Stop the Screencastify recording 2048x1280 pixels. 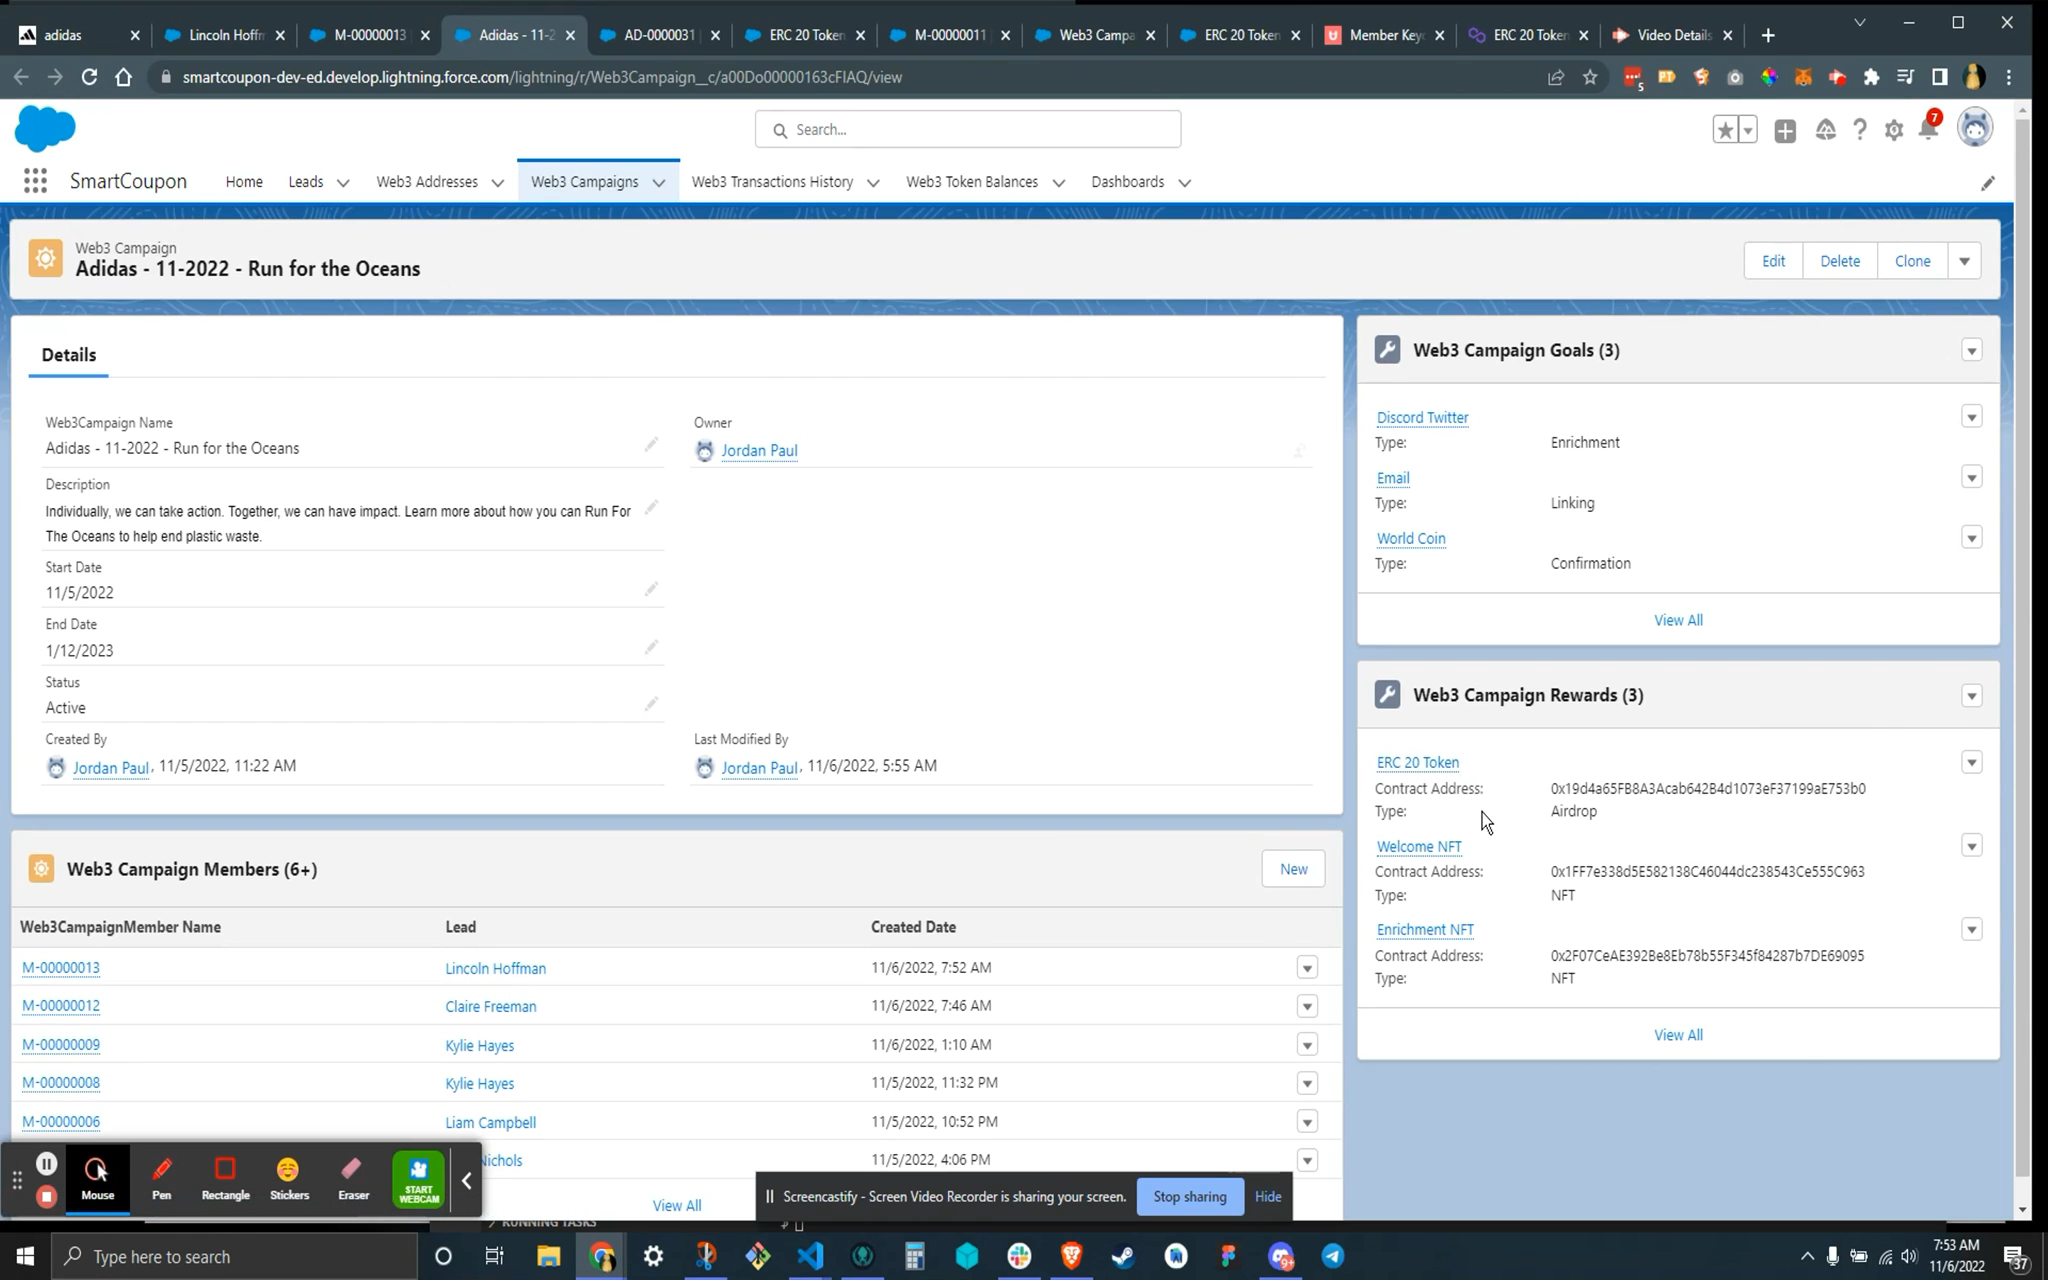(x=46, y=1196)
